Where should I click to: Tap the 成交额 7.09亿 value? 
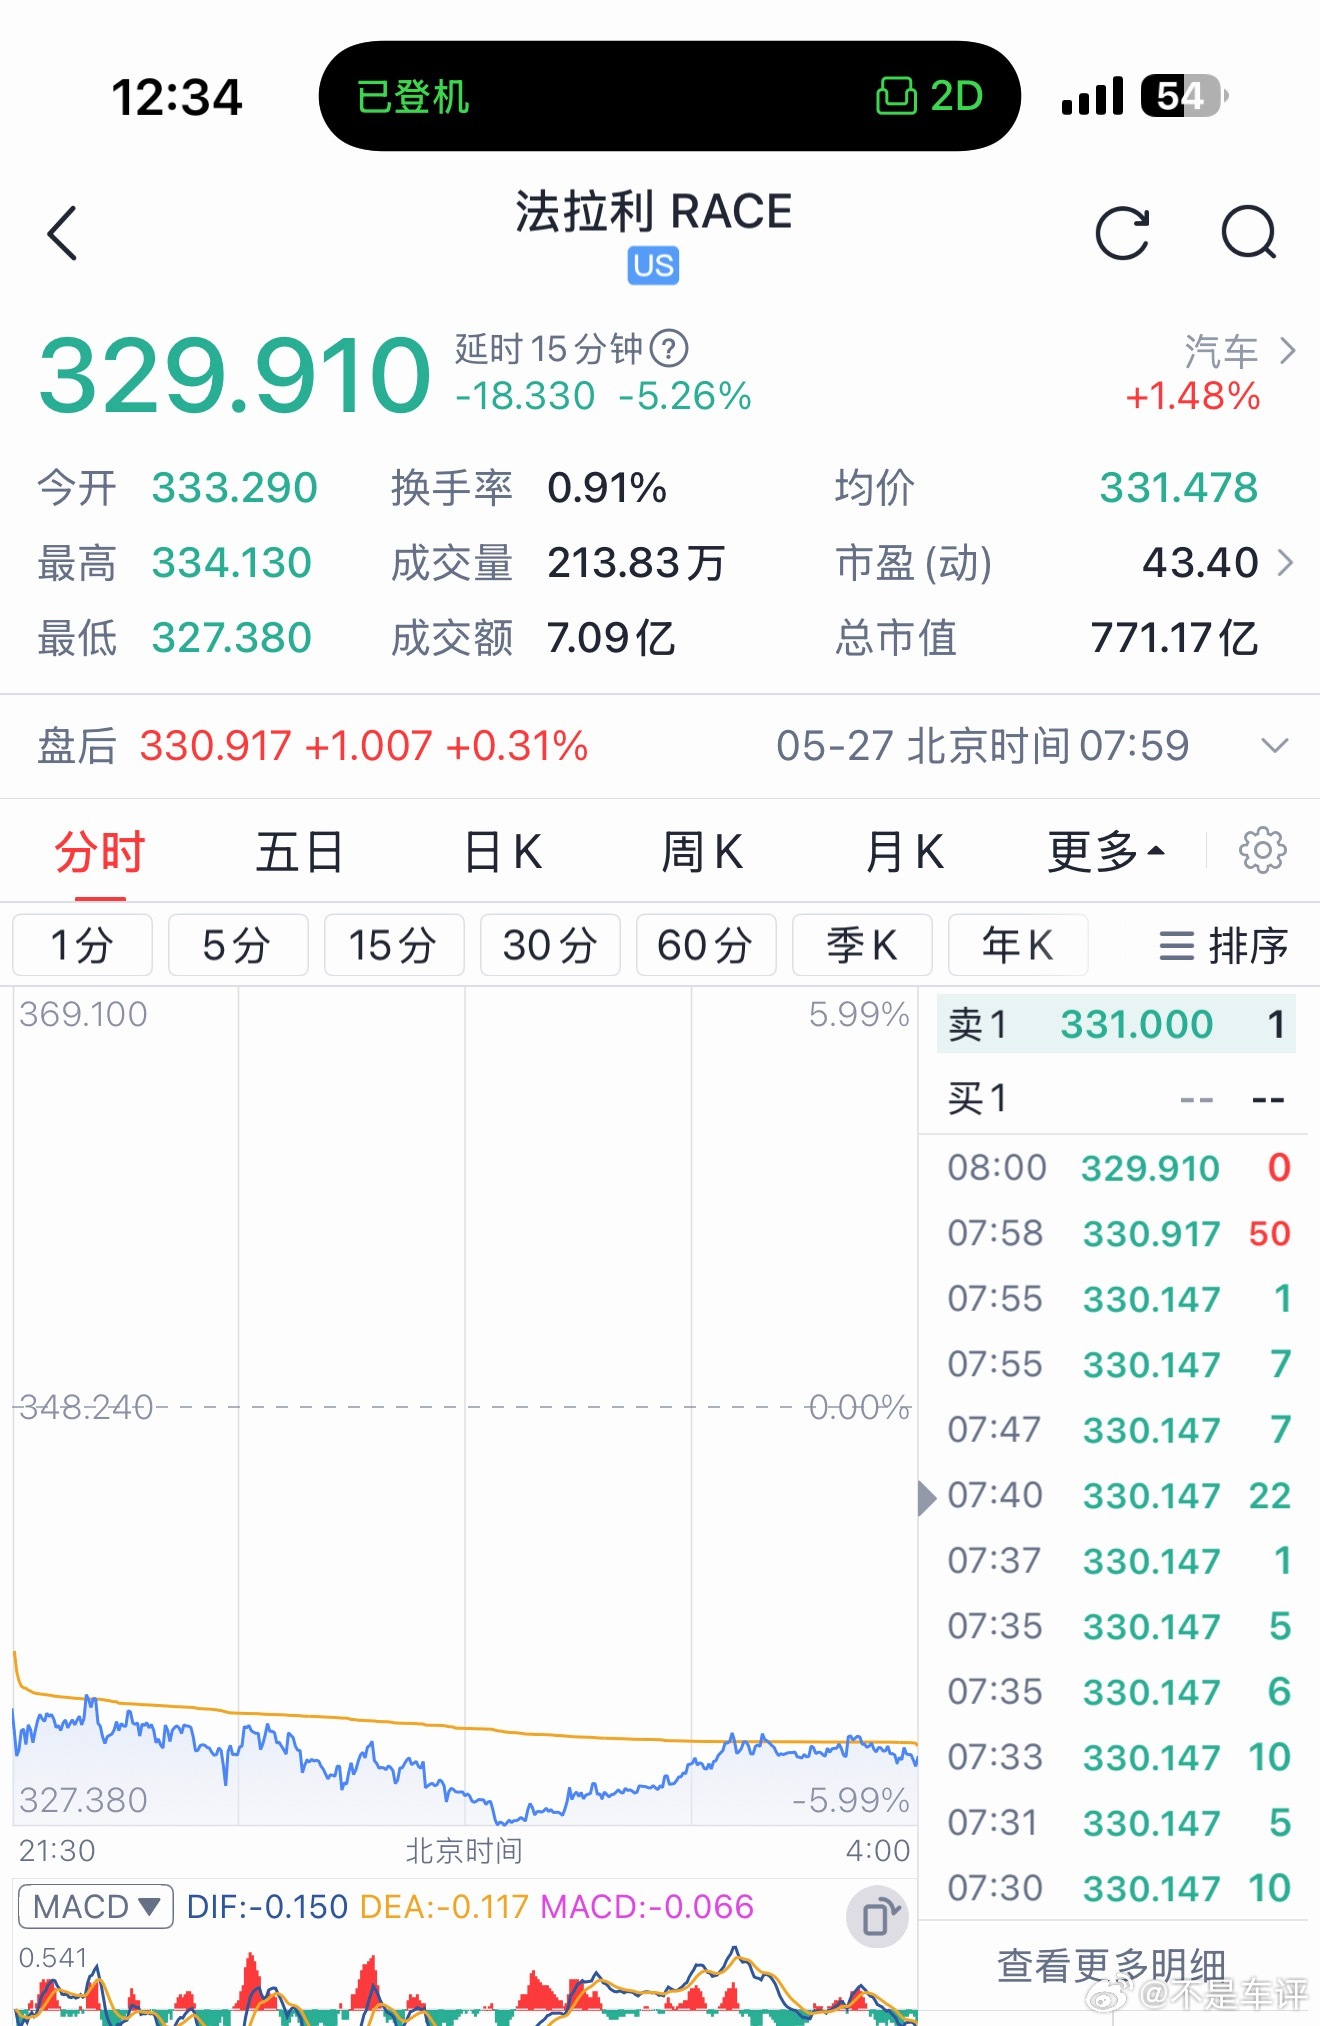coord(611,638)
